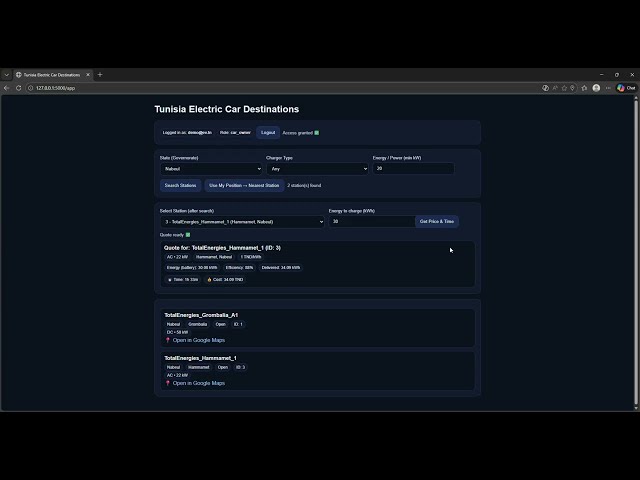Viewport: 640px width, 480px height.
Task: Click the Time badge in the quote
Action: (x=183, y=280)
